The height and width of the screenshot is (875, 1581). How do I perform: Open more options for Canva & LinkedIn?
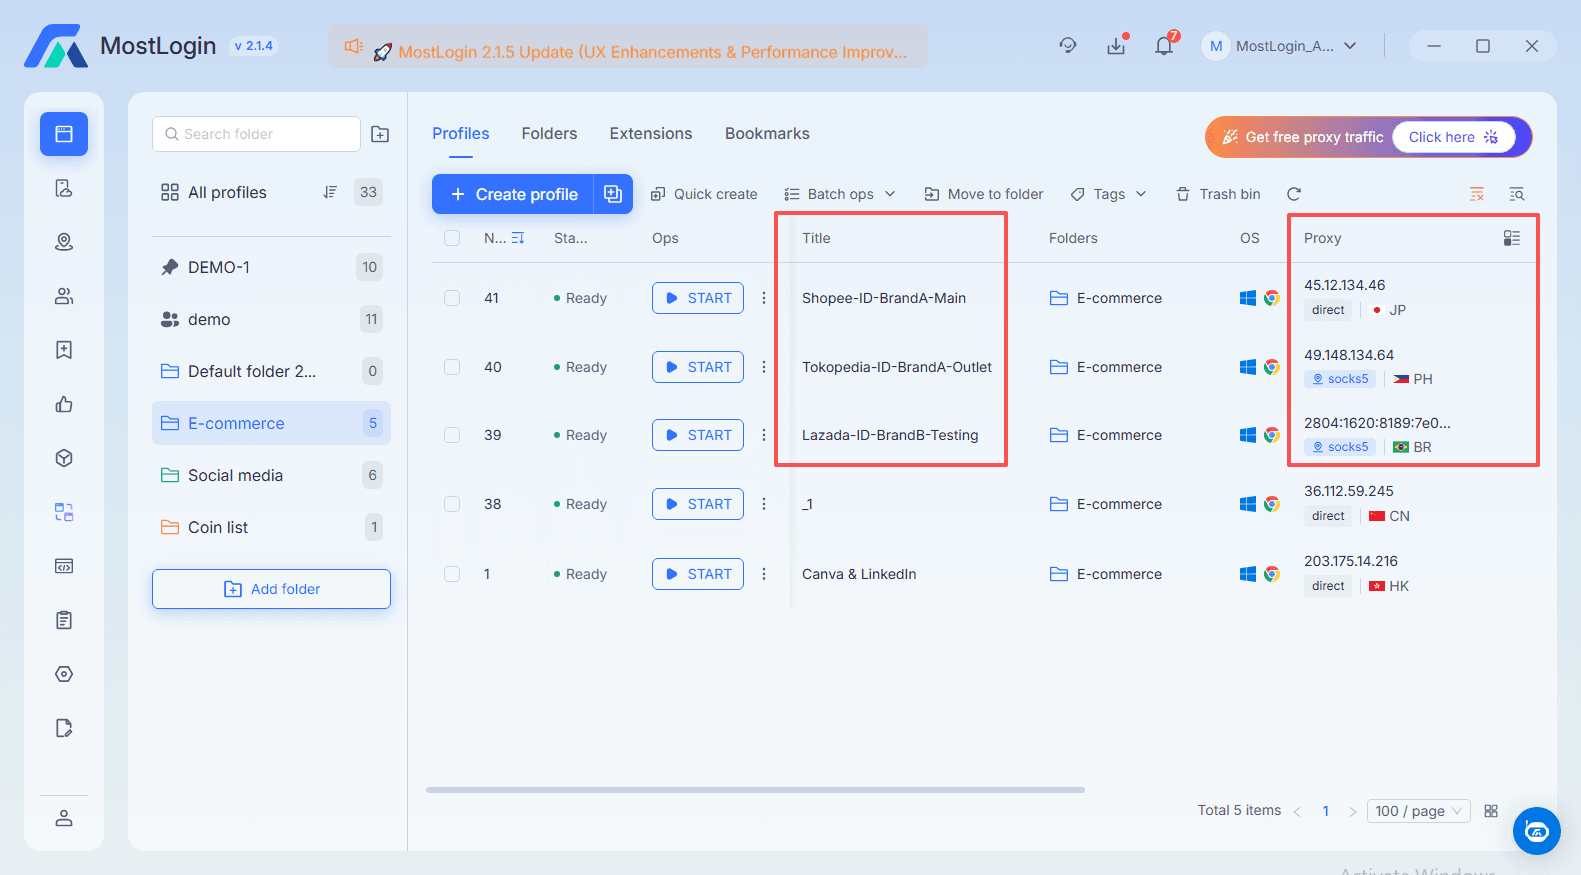point(764,574)
